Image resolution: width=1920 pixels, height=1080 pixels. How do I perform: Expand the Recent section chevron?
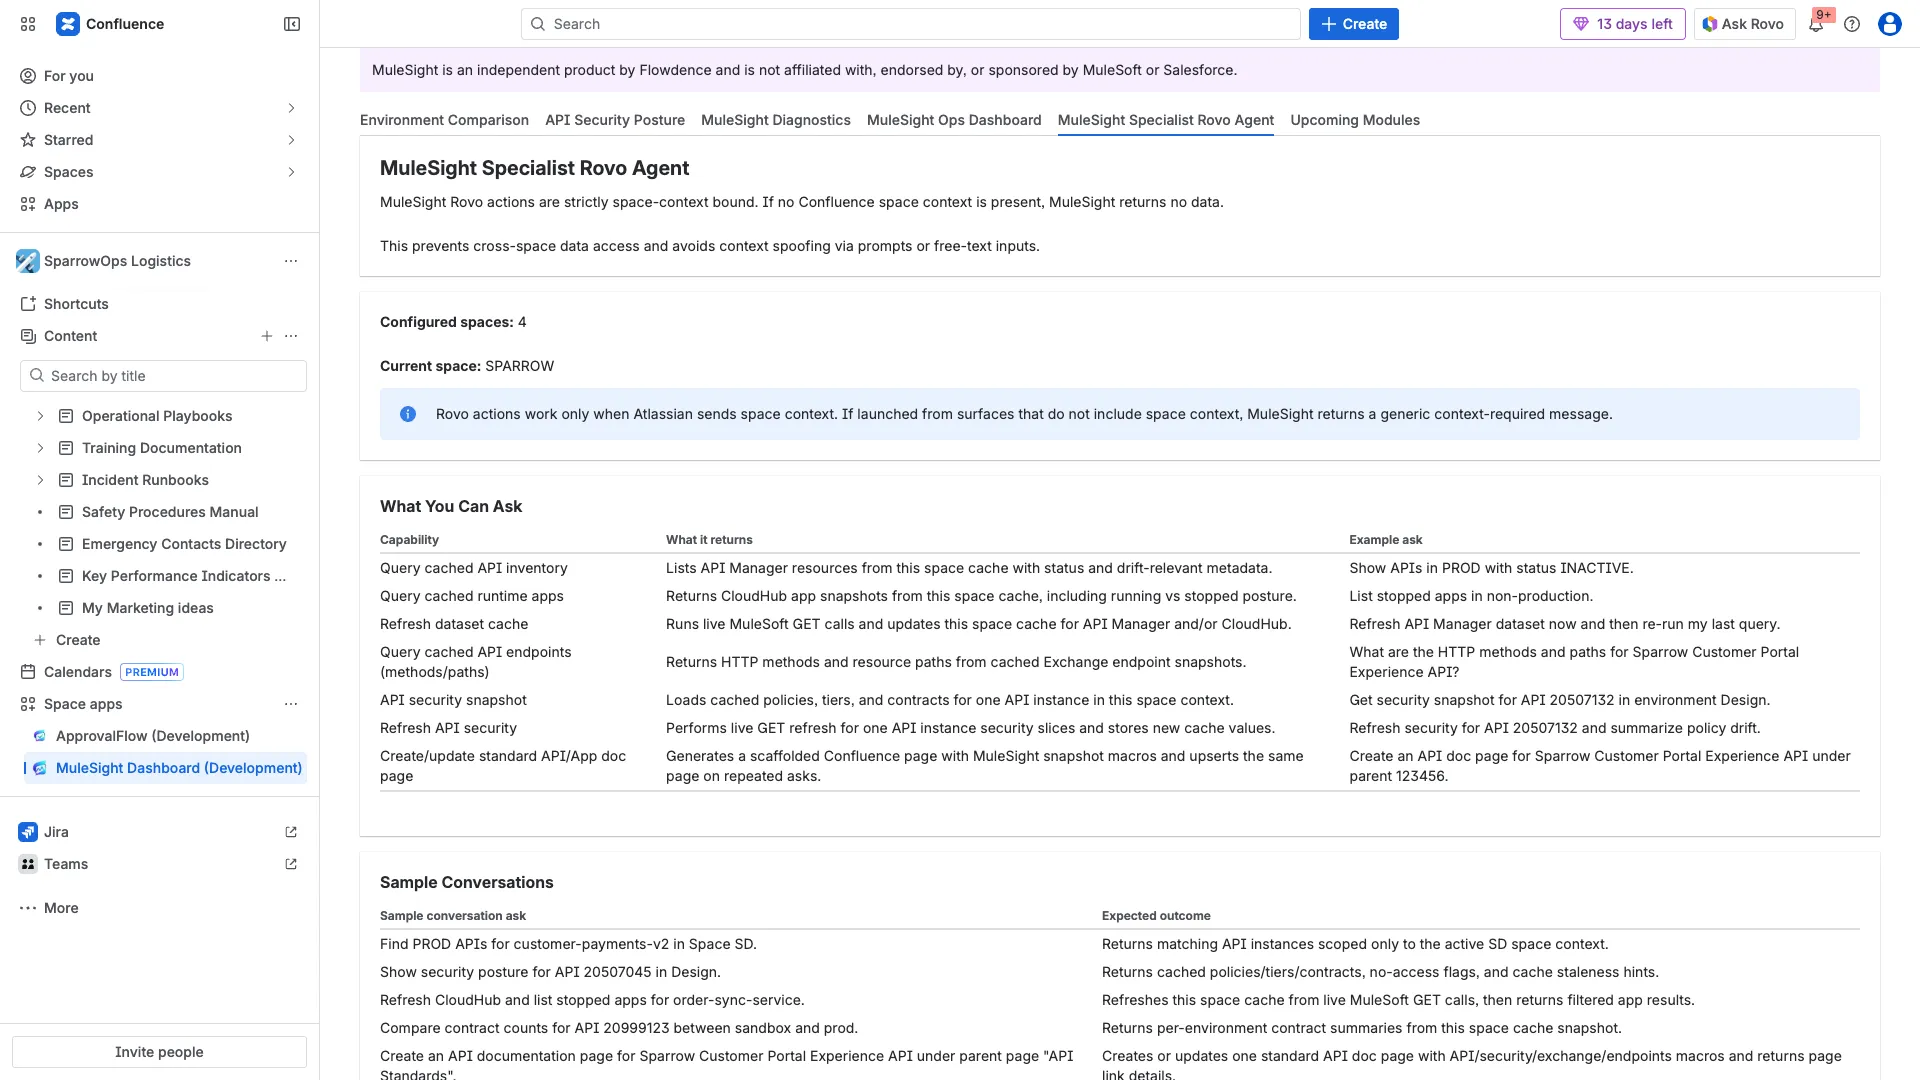click(x=291, y=108)
